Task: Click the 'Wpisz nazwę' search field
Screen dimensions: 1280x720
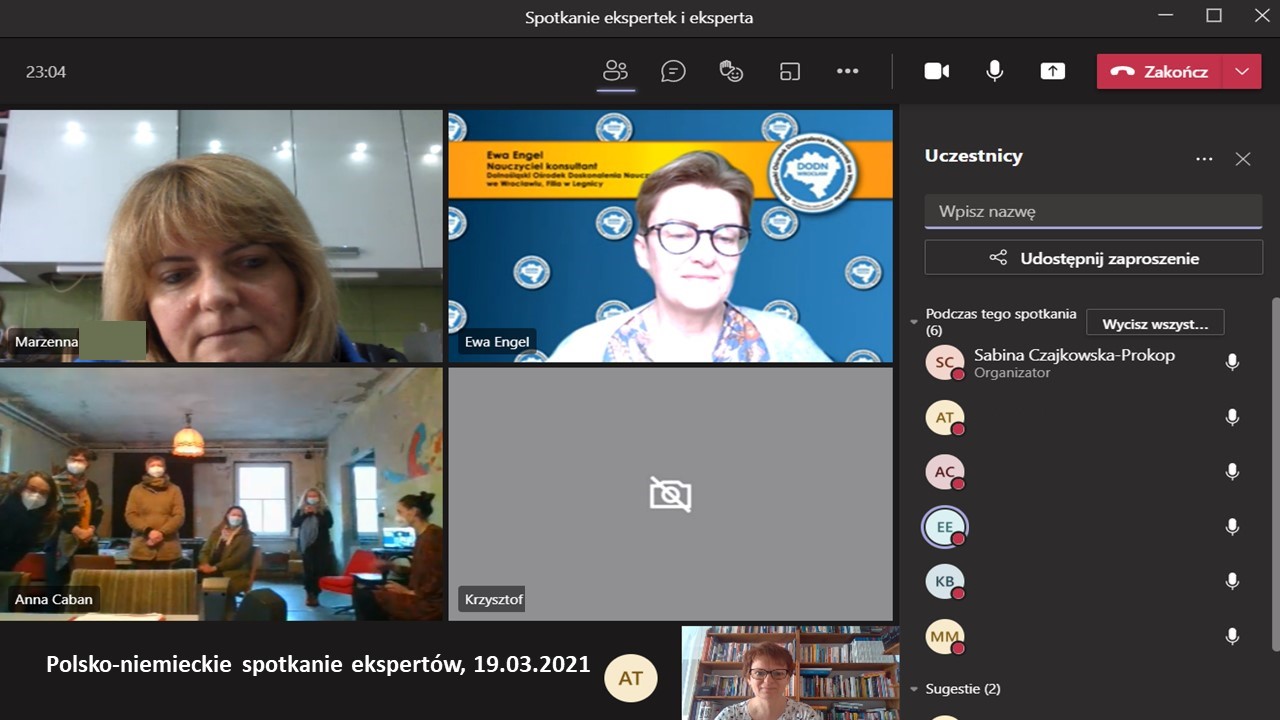Action: (x=1093, y=211)
